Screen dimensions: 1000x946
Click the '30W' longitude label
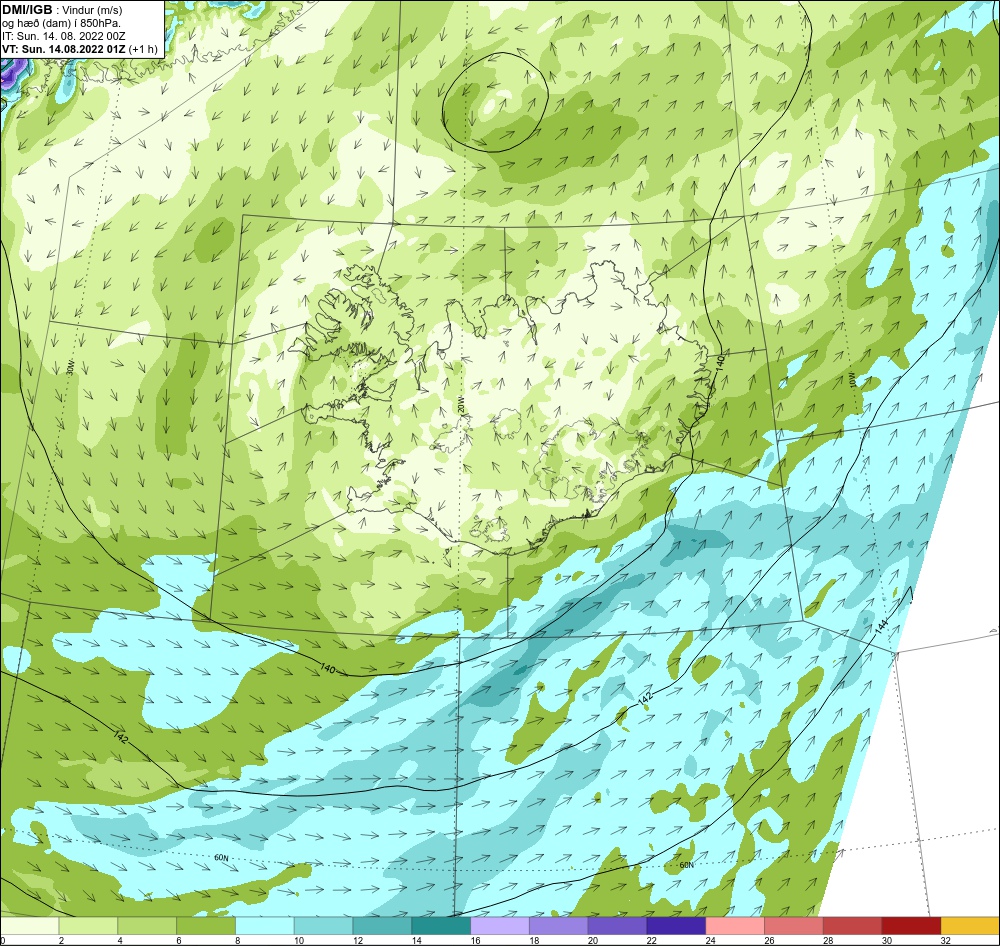[70, 366]
